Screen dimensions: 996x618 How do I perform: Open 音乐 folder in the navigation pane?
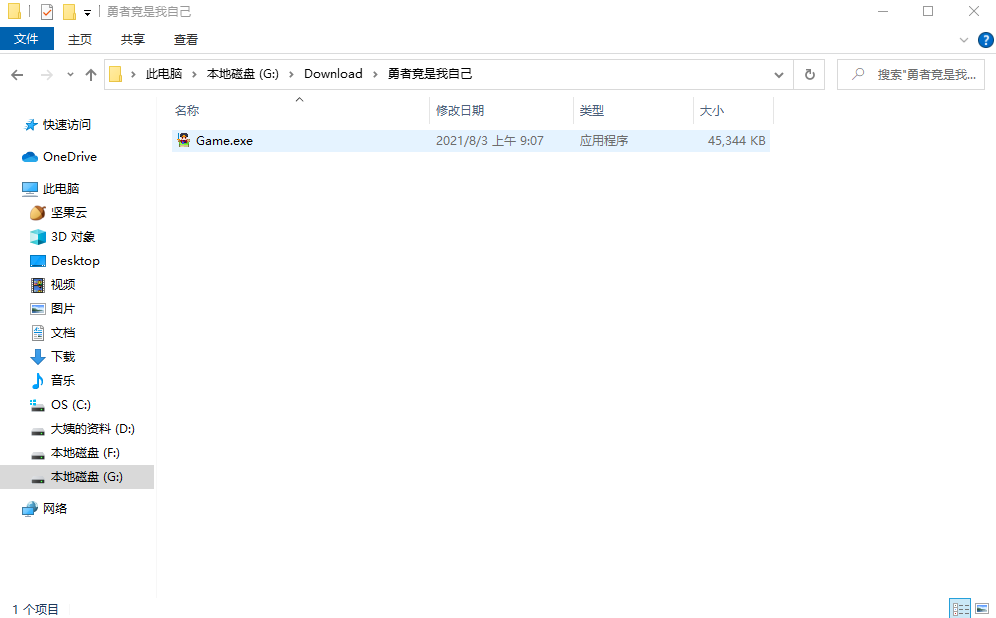coord(63,380)
